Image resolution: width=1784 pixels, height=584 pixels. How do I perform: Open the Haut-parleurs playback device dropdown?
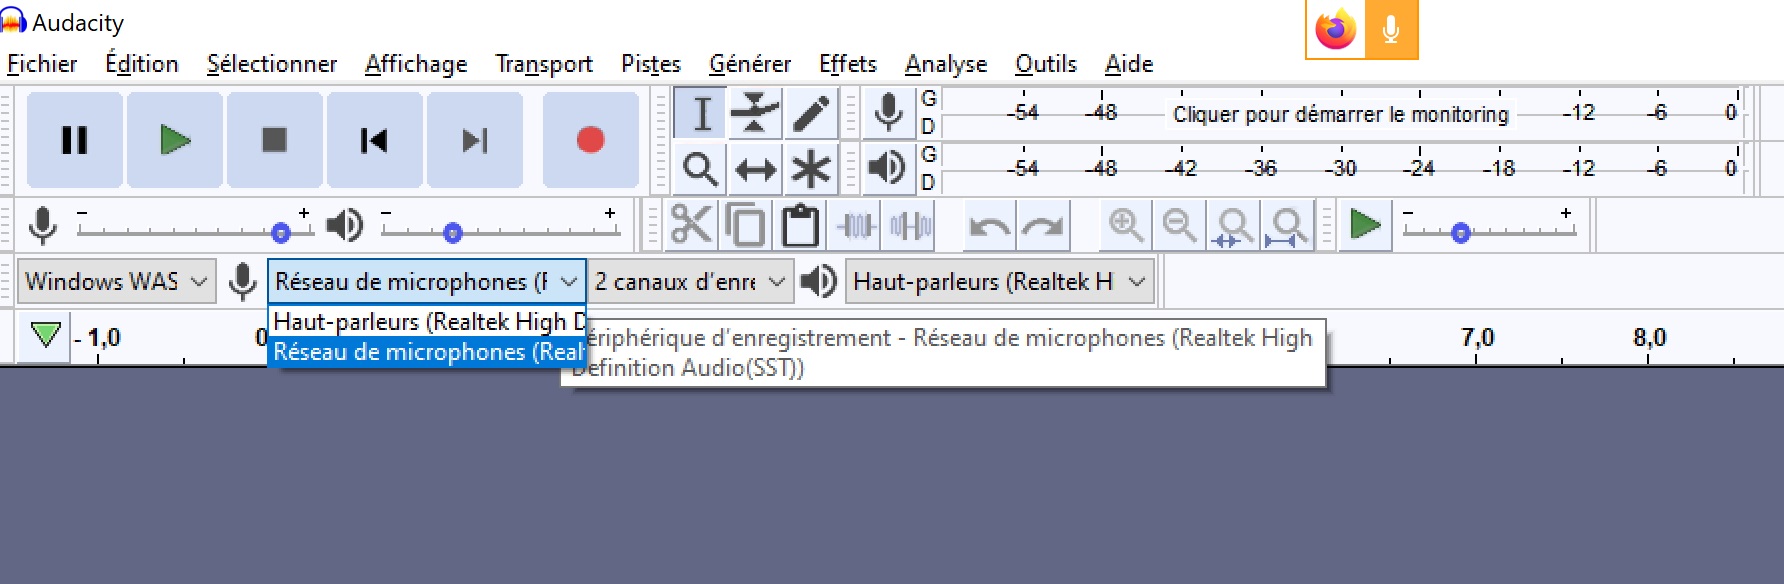[x=1000, y=282]
